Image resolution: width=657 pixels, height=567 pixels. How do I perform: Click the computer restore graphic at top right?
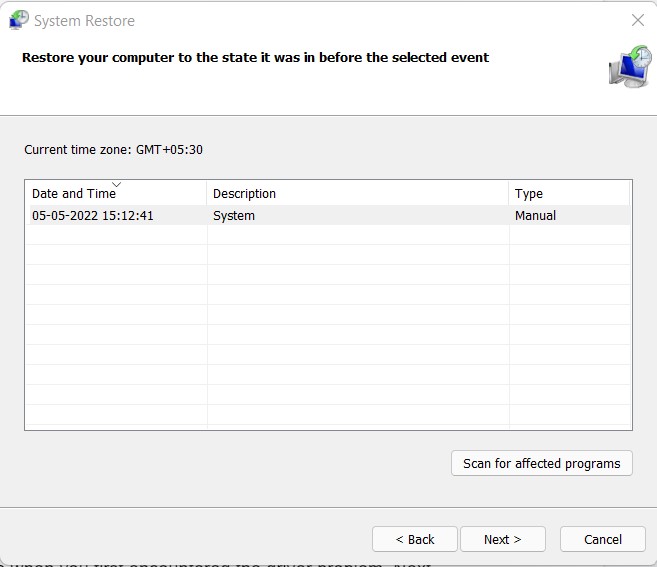(629, 66)
